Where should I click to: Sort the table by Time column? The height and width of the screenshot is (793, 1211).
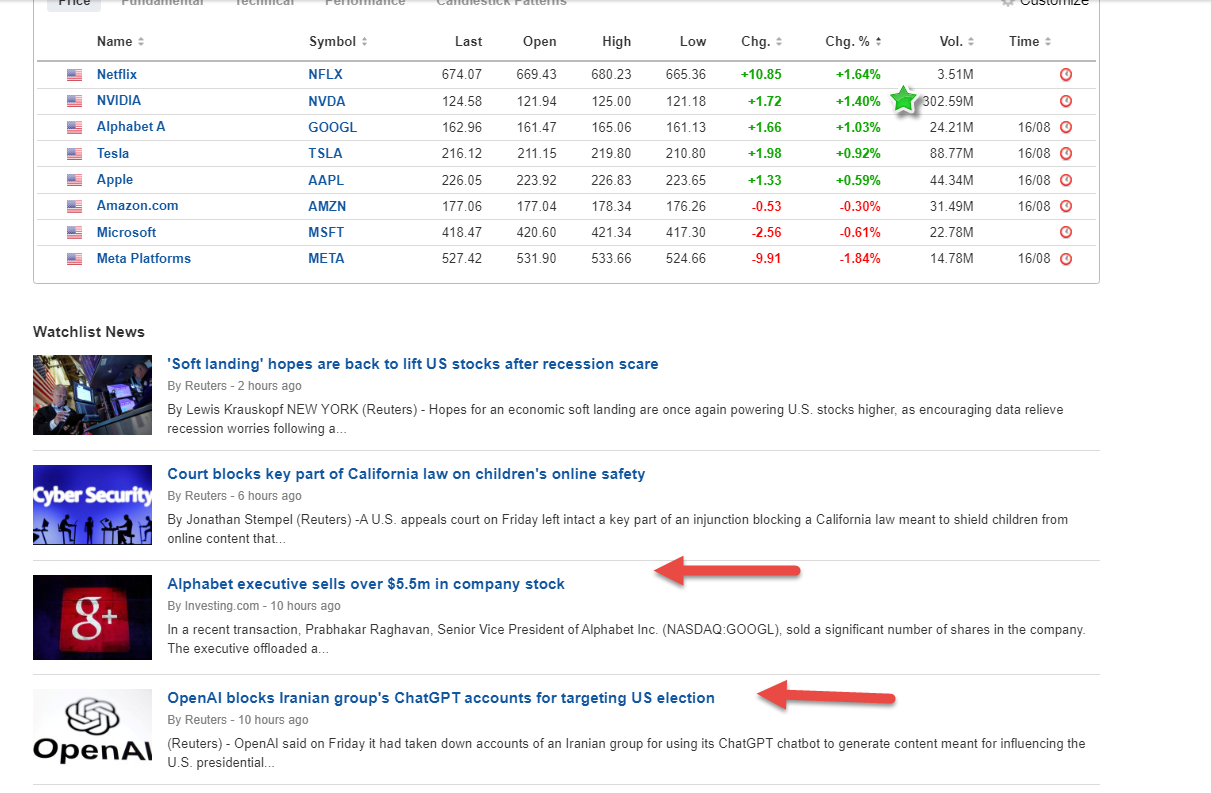pyautogui.click(x=1030, y=41)
